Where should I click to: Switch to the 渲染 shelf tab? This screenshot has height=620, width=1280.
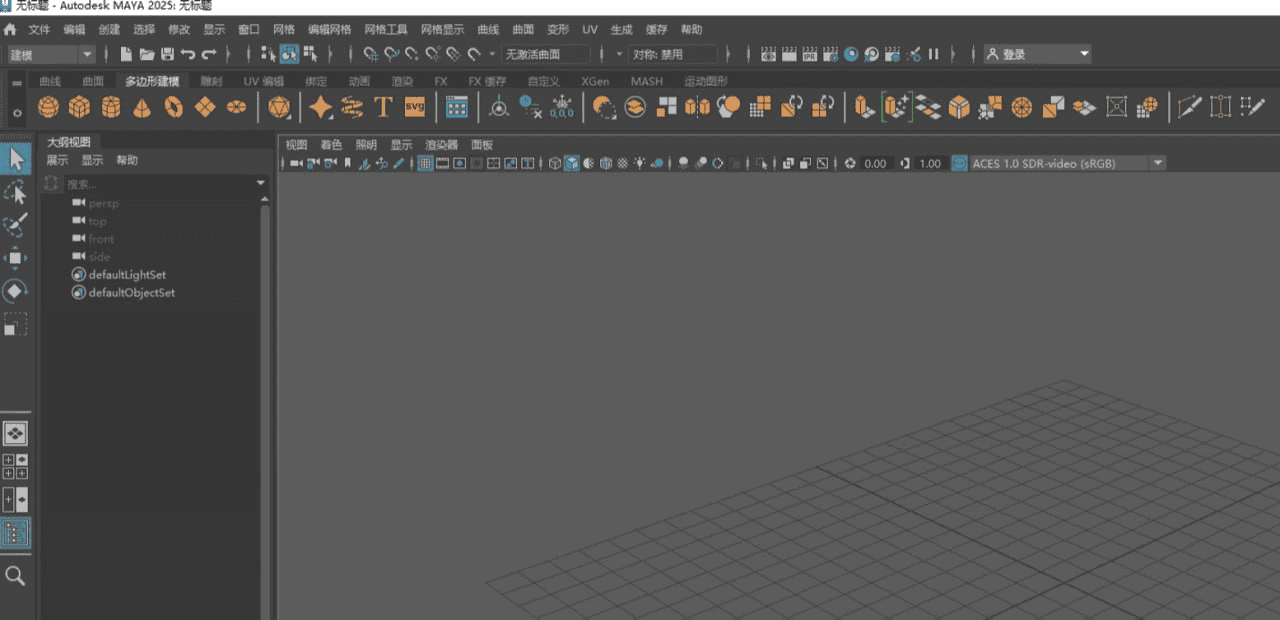[401, 81]
